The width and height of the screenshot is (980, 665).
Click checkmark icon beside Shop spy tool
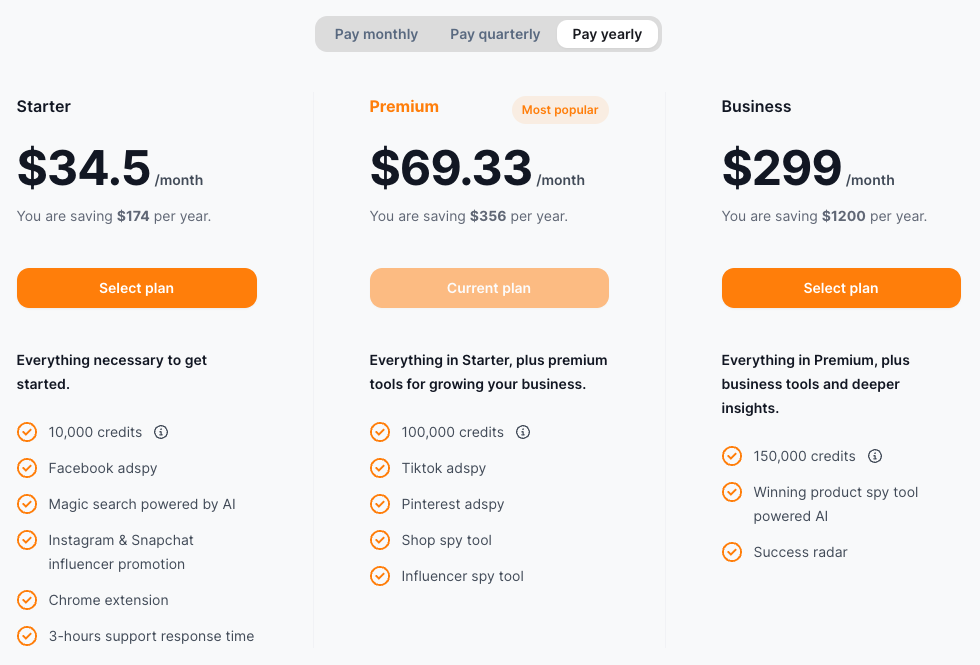tap(380, 540)
